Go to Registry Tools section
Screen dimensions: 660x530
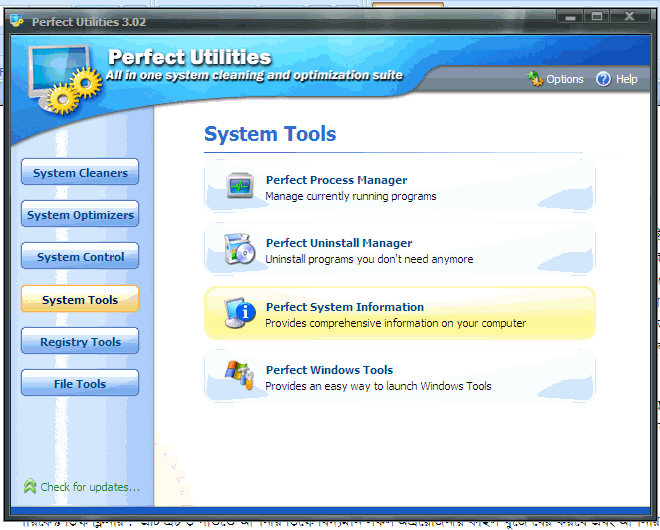(x=80, y=341)
